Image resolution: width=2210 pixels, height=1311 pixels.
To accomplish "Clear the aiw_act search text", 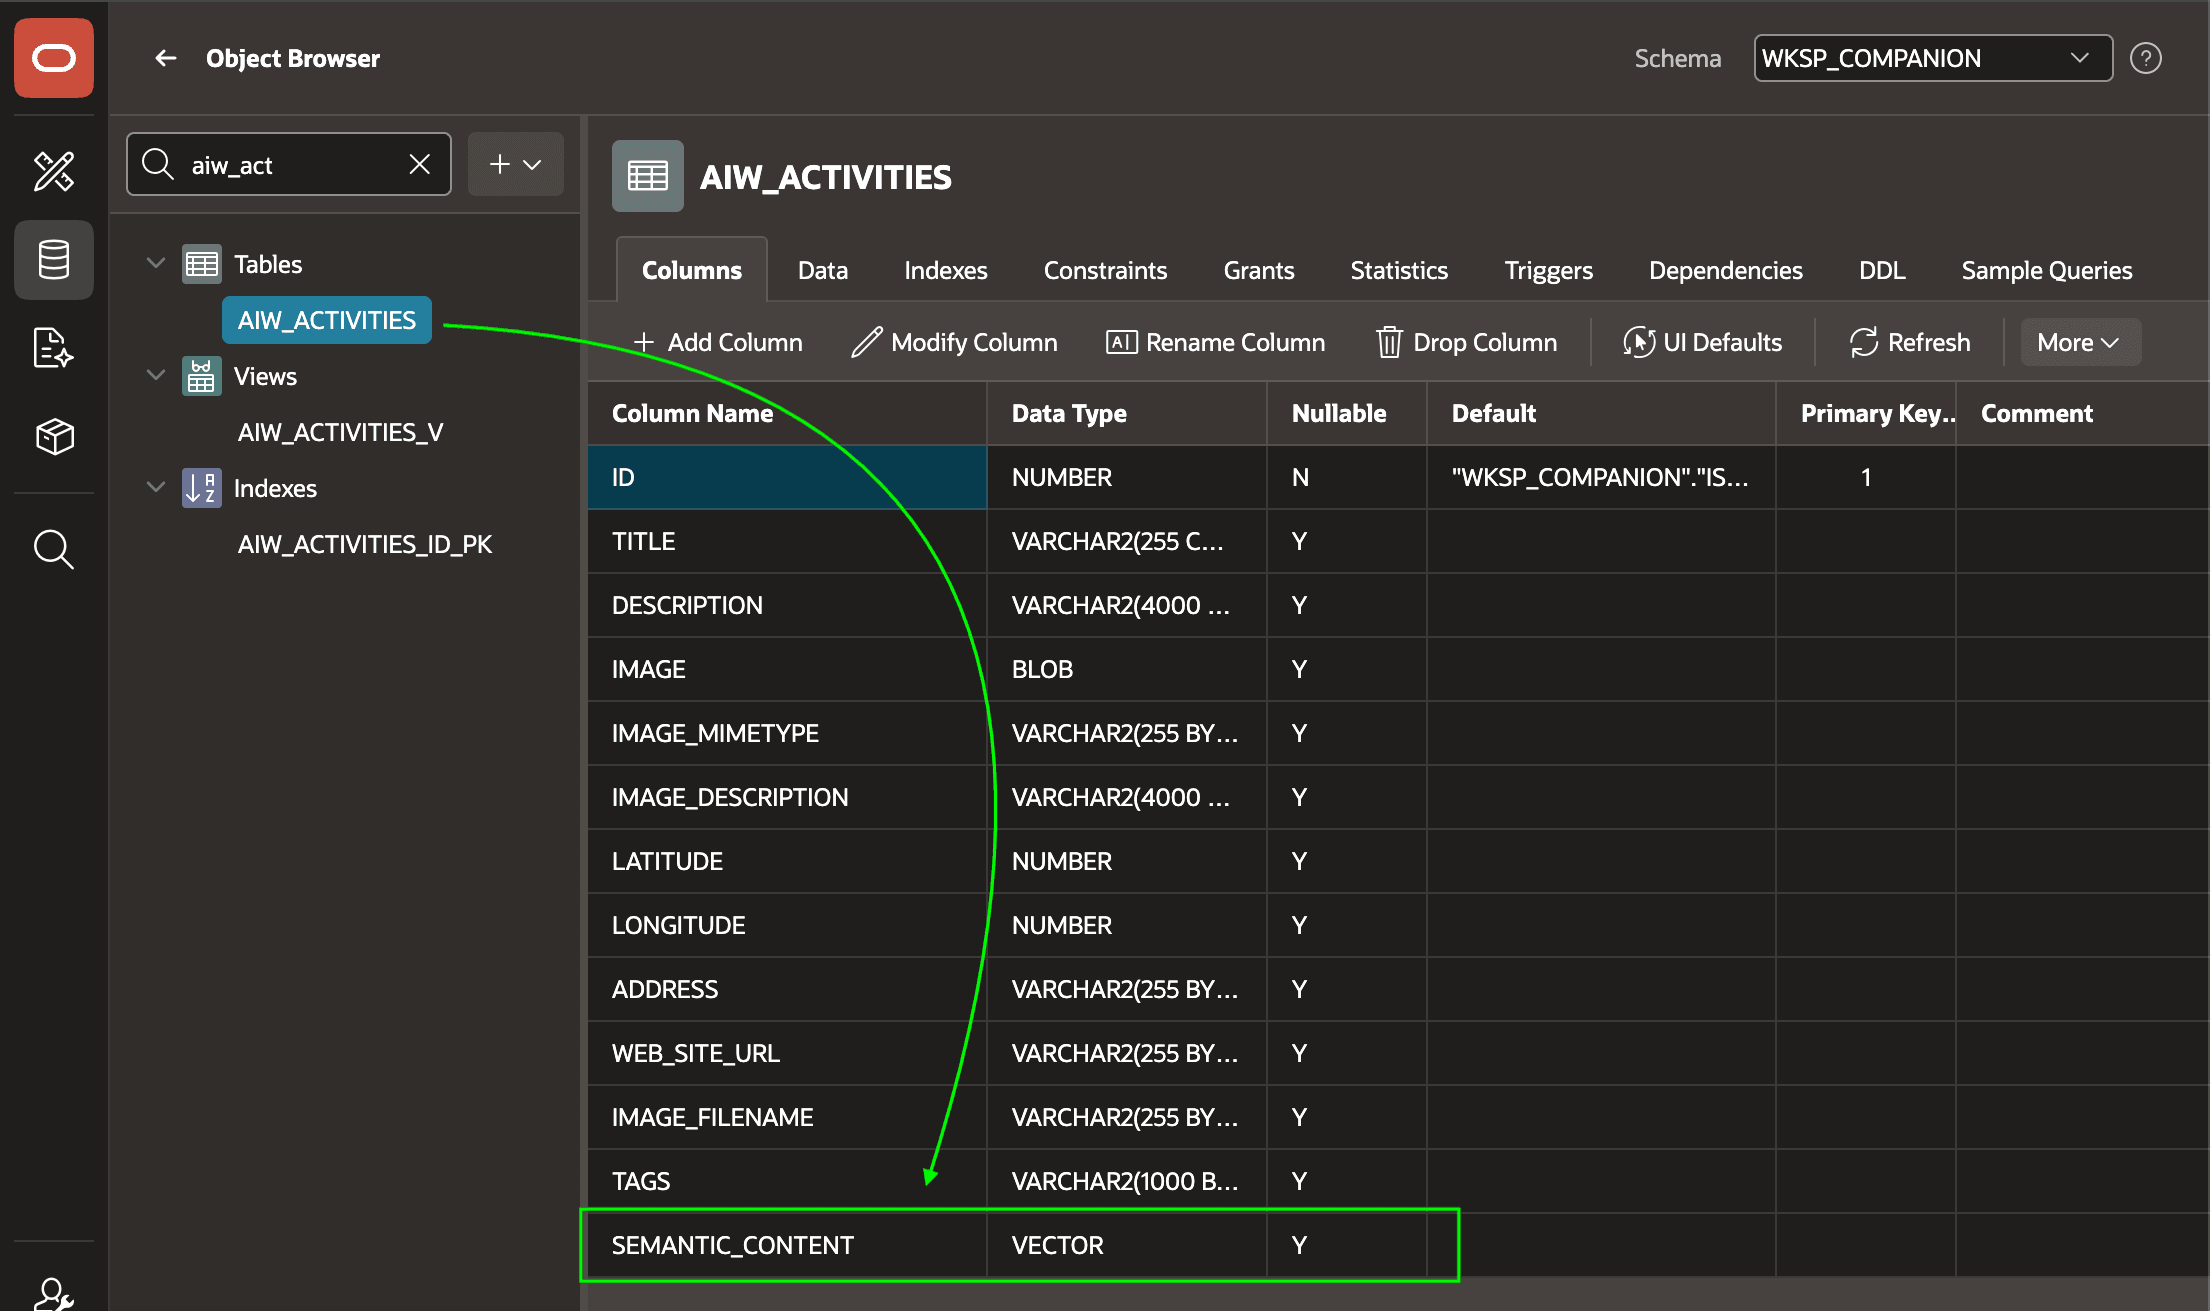I will click(x=420, y=164).
